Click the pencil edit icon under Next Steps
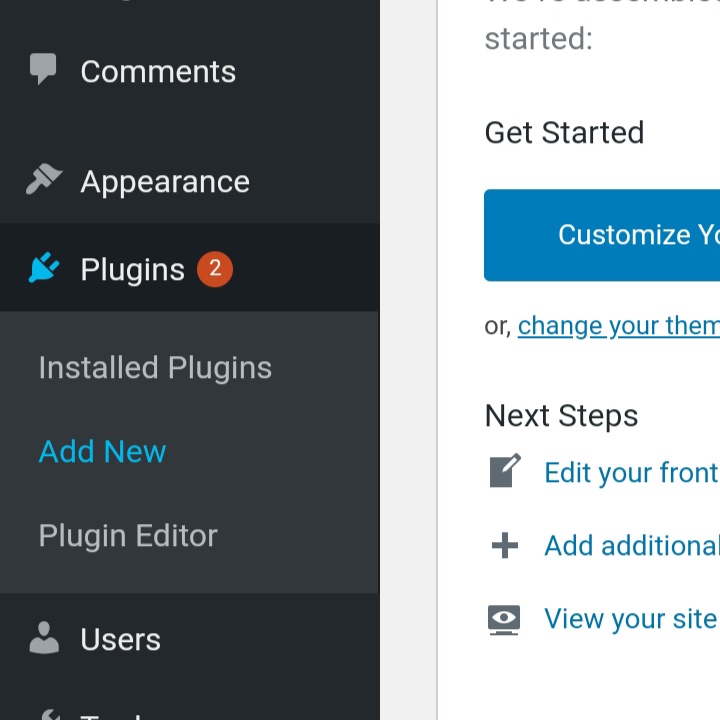The width and height of the screenshot is (720, 720). pos(505,471)
